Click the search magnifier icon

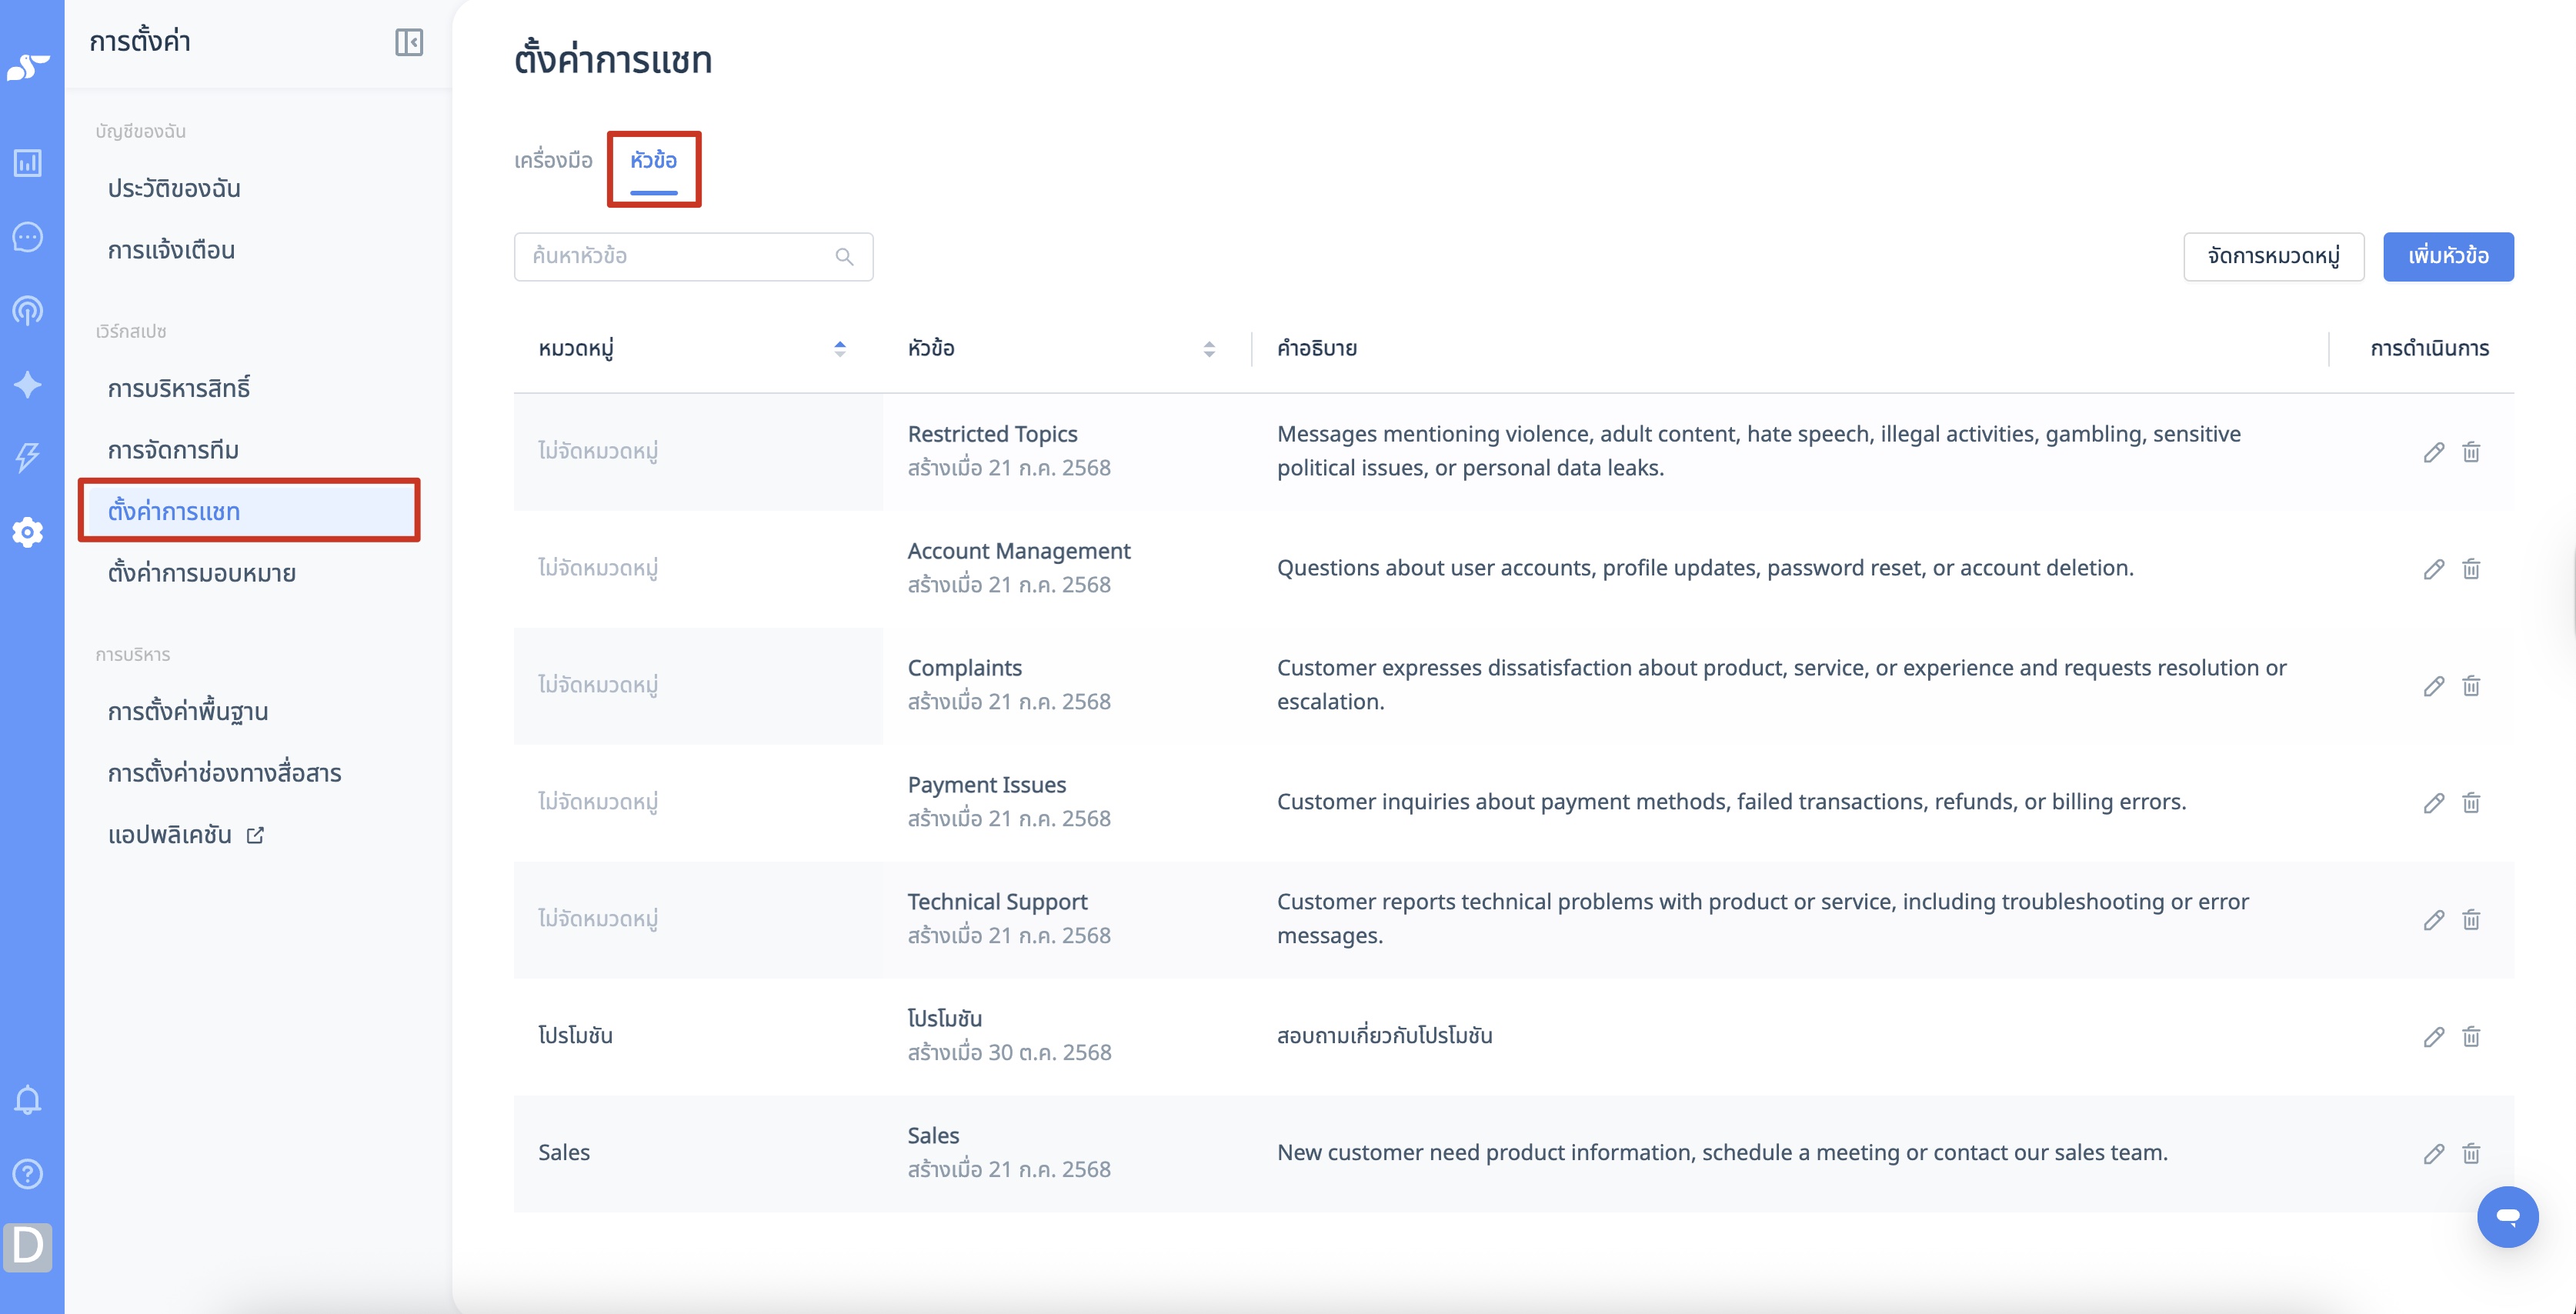coord(844,257)
